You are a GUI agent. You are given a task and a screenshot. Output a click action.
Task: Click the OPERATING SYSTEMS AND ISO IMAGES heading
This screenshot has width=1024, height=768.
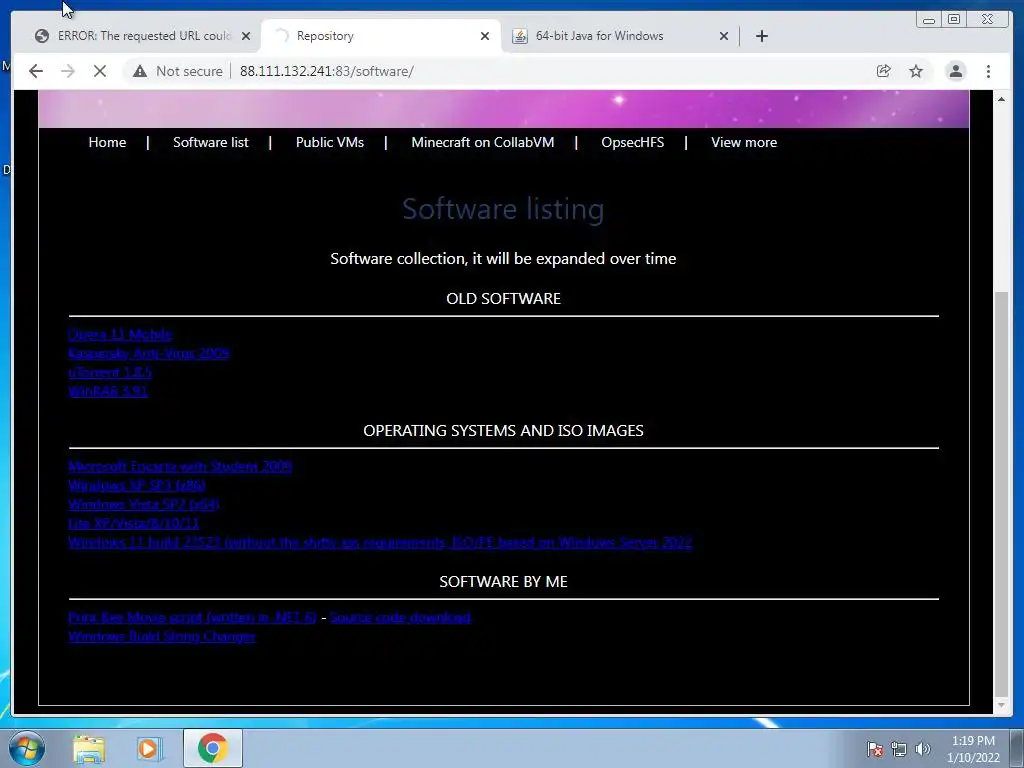(504, 430)
